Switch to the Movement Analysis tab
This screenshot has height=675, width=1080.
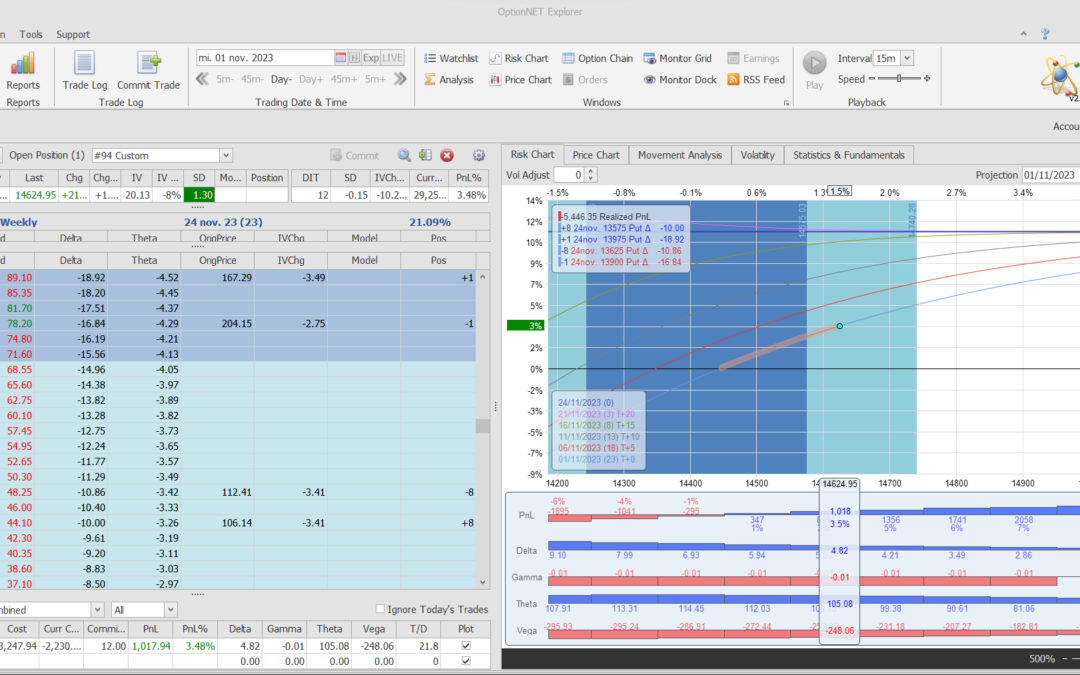pyautogui.click(x=680, y=155)
